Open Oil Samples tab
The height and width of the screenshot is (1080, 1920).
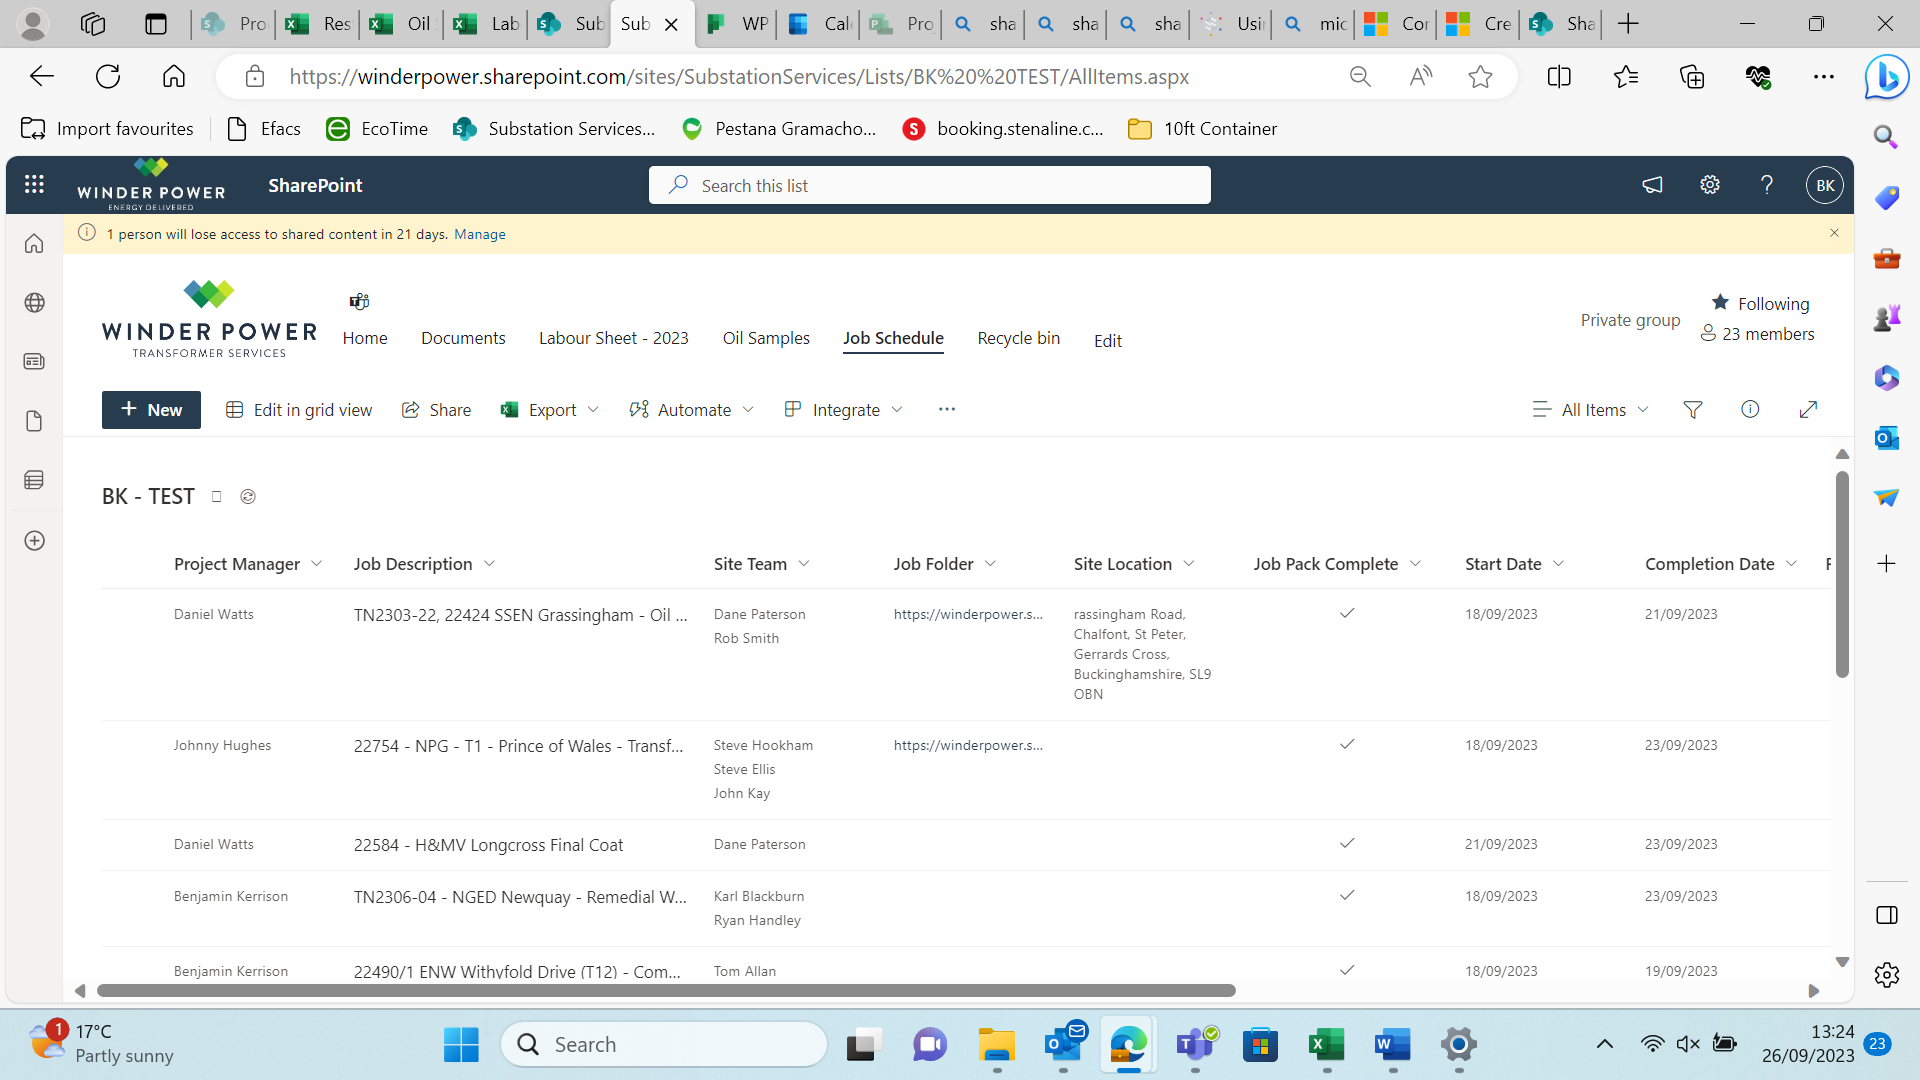point(766,338)
